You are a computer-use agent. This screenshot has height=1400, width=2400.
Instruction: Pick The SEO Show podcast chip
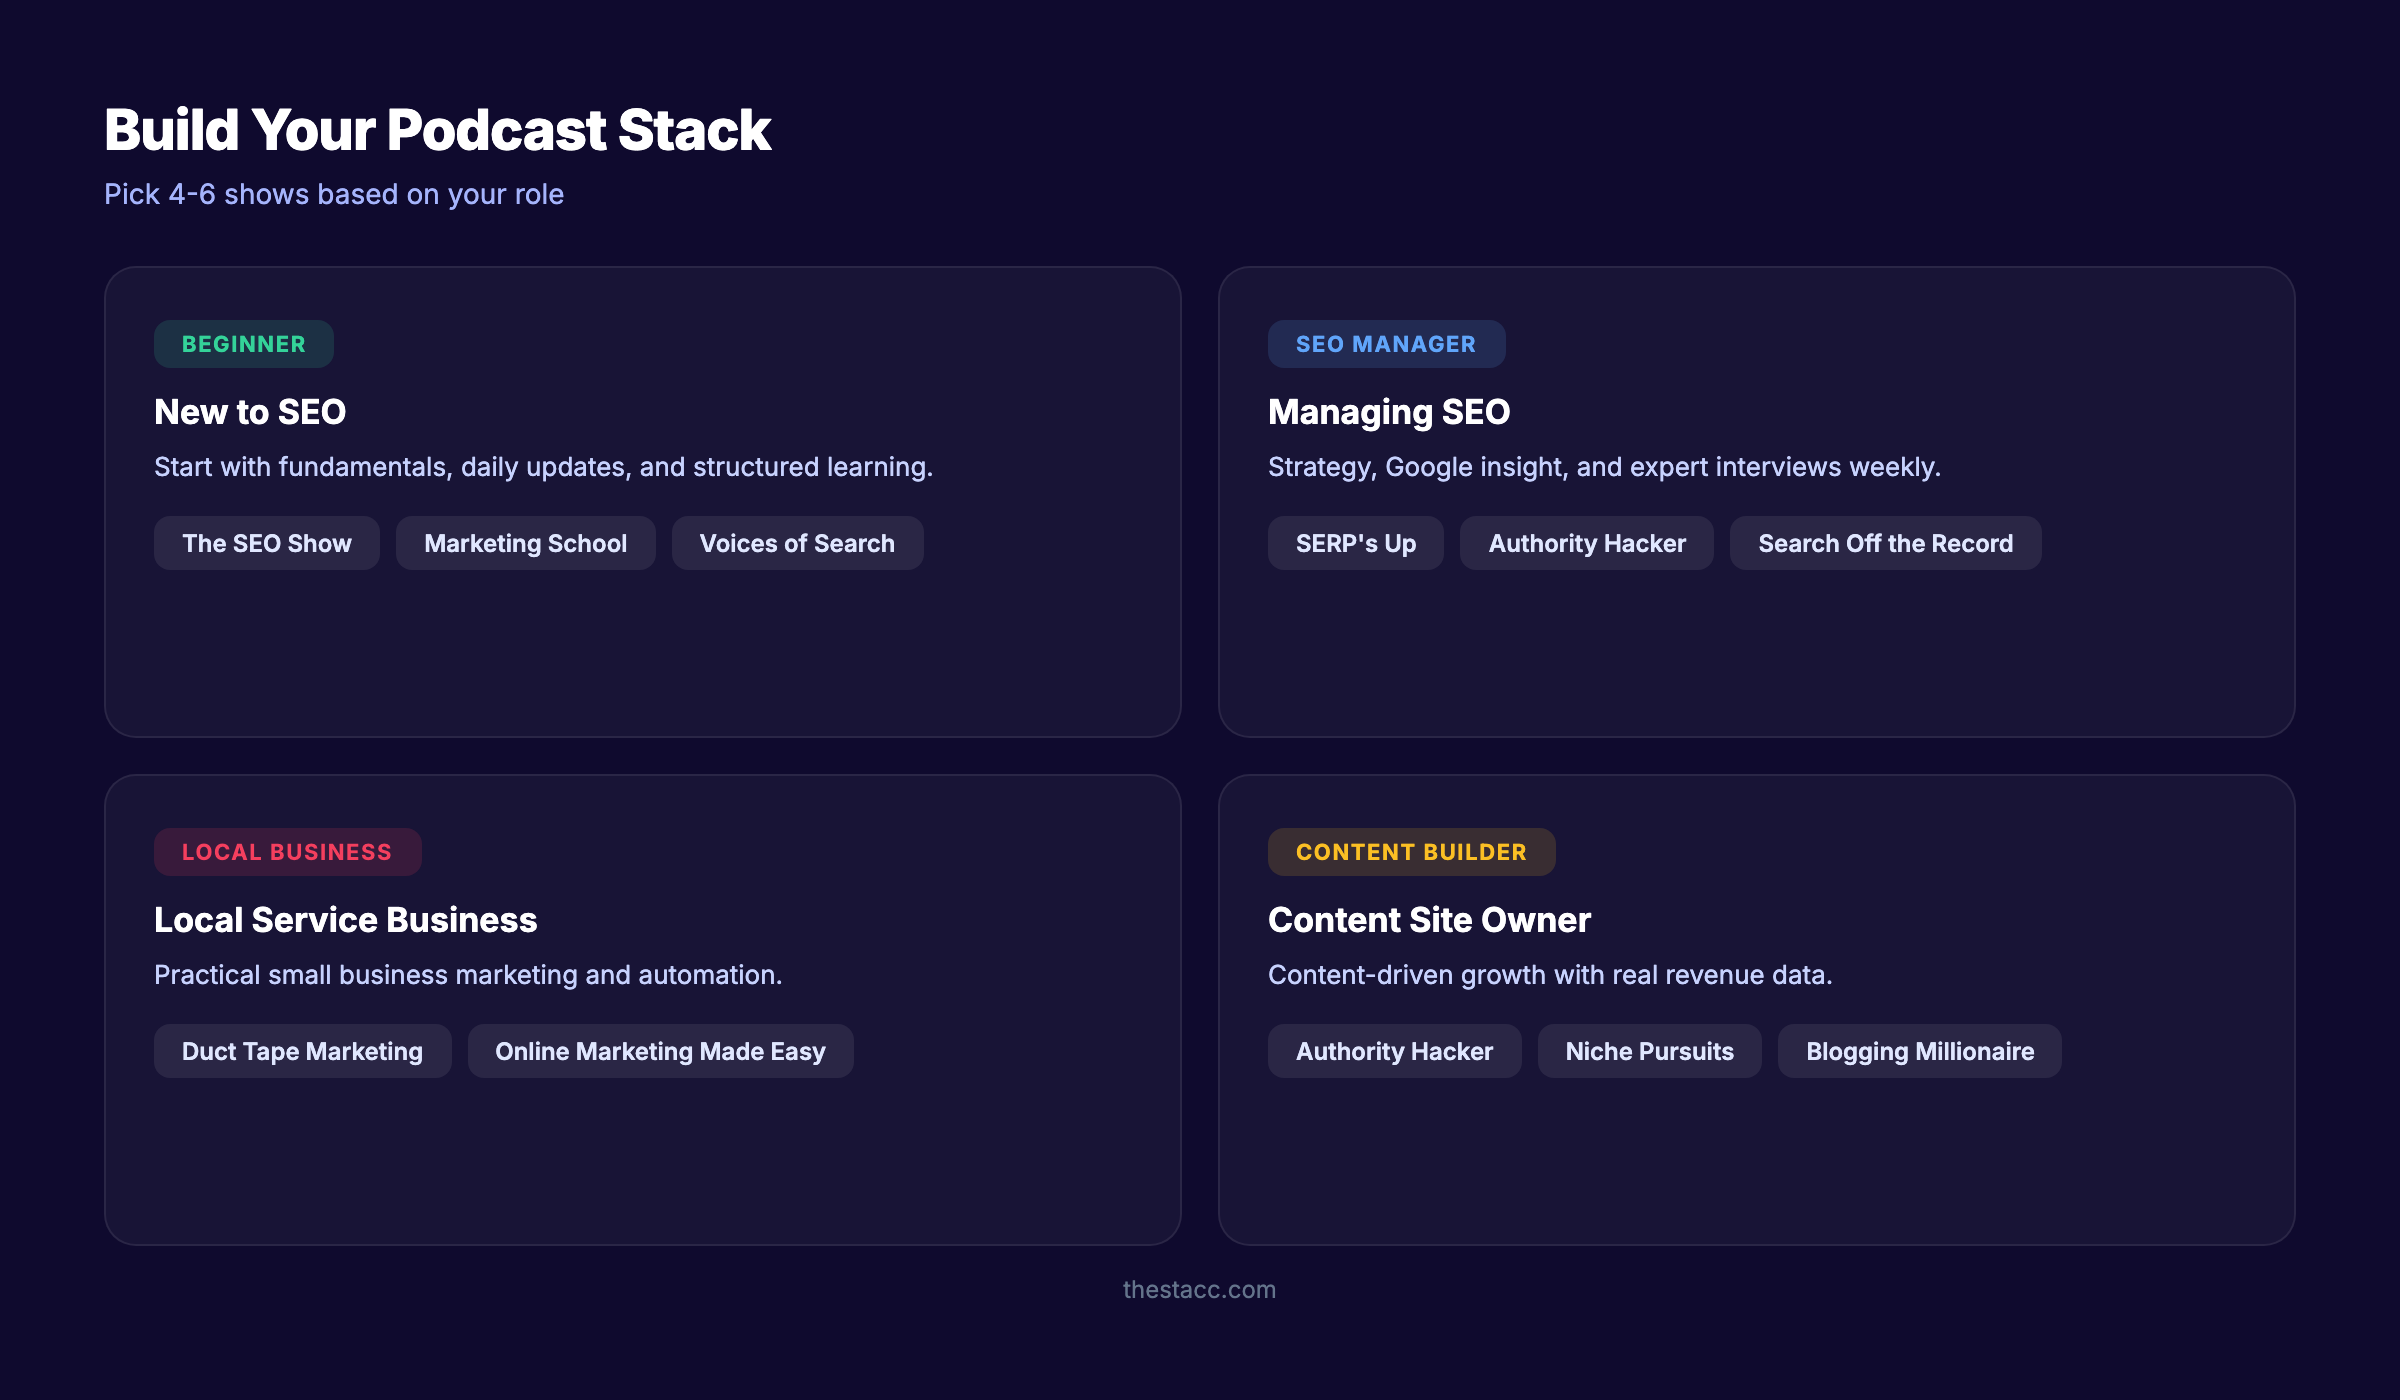266,543
